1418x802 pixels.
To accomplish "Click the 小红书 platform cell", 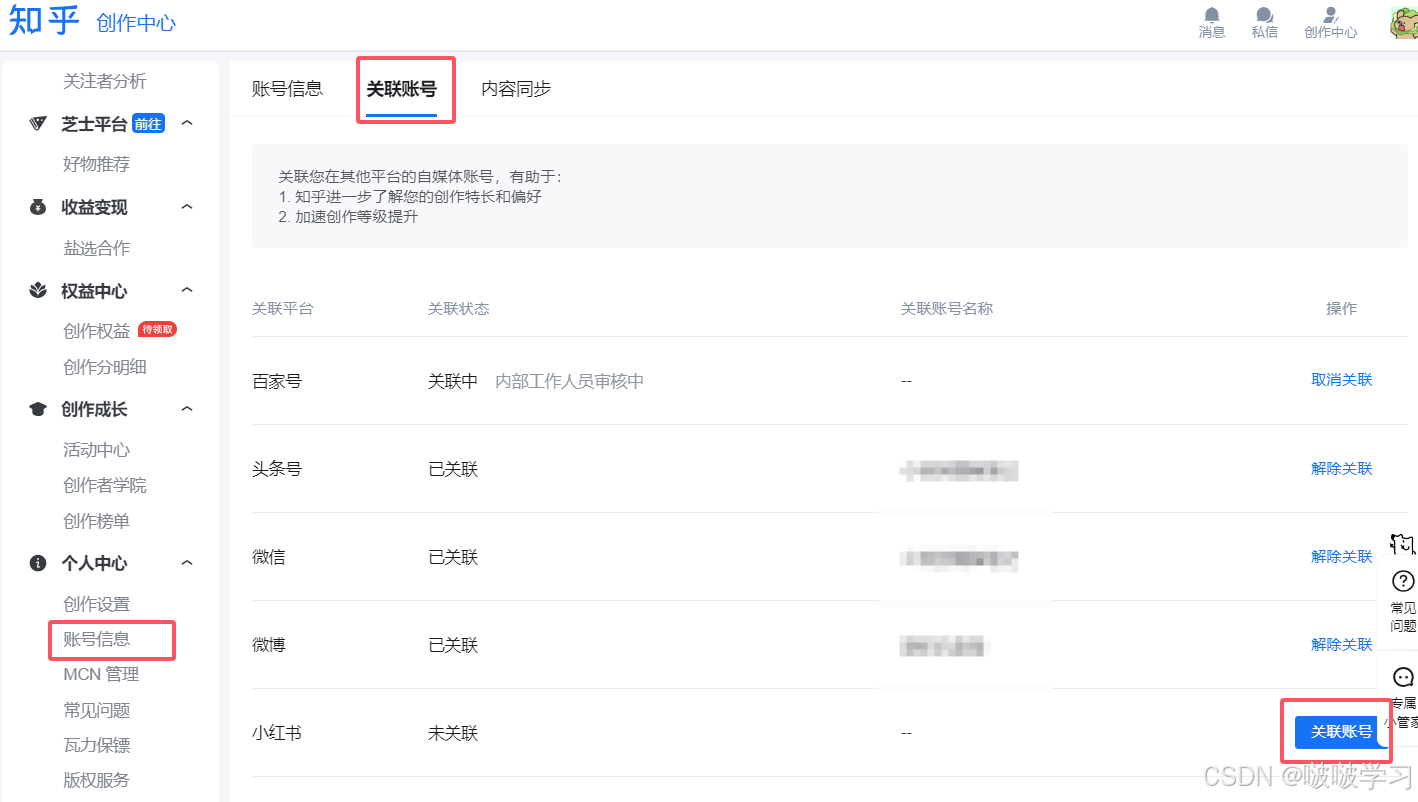I will [277, 733].
